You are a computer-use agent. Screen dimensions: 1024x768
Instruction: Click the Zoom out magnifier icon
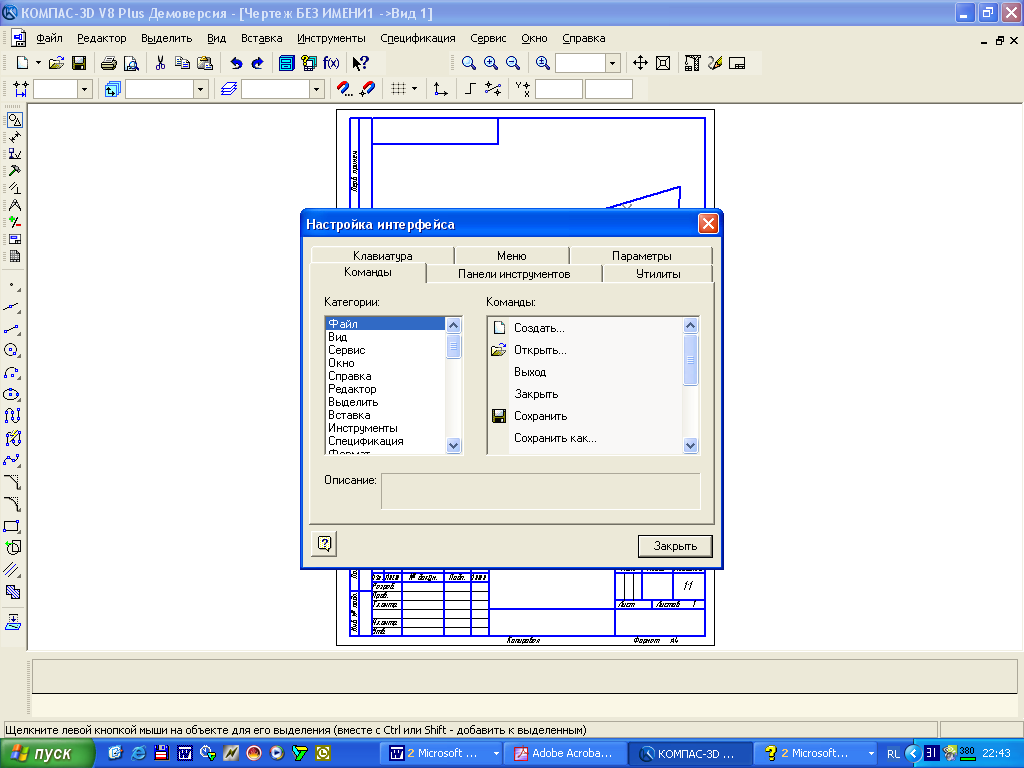513,63
